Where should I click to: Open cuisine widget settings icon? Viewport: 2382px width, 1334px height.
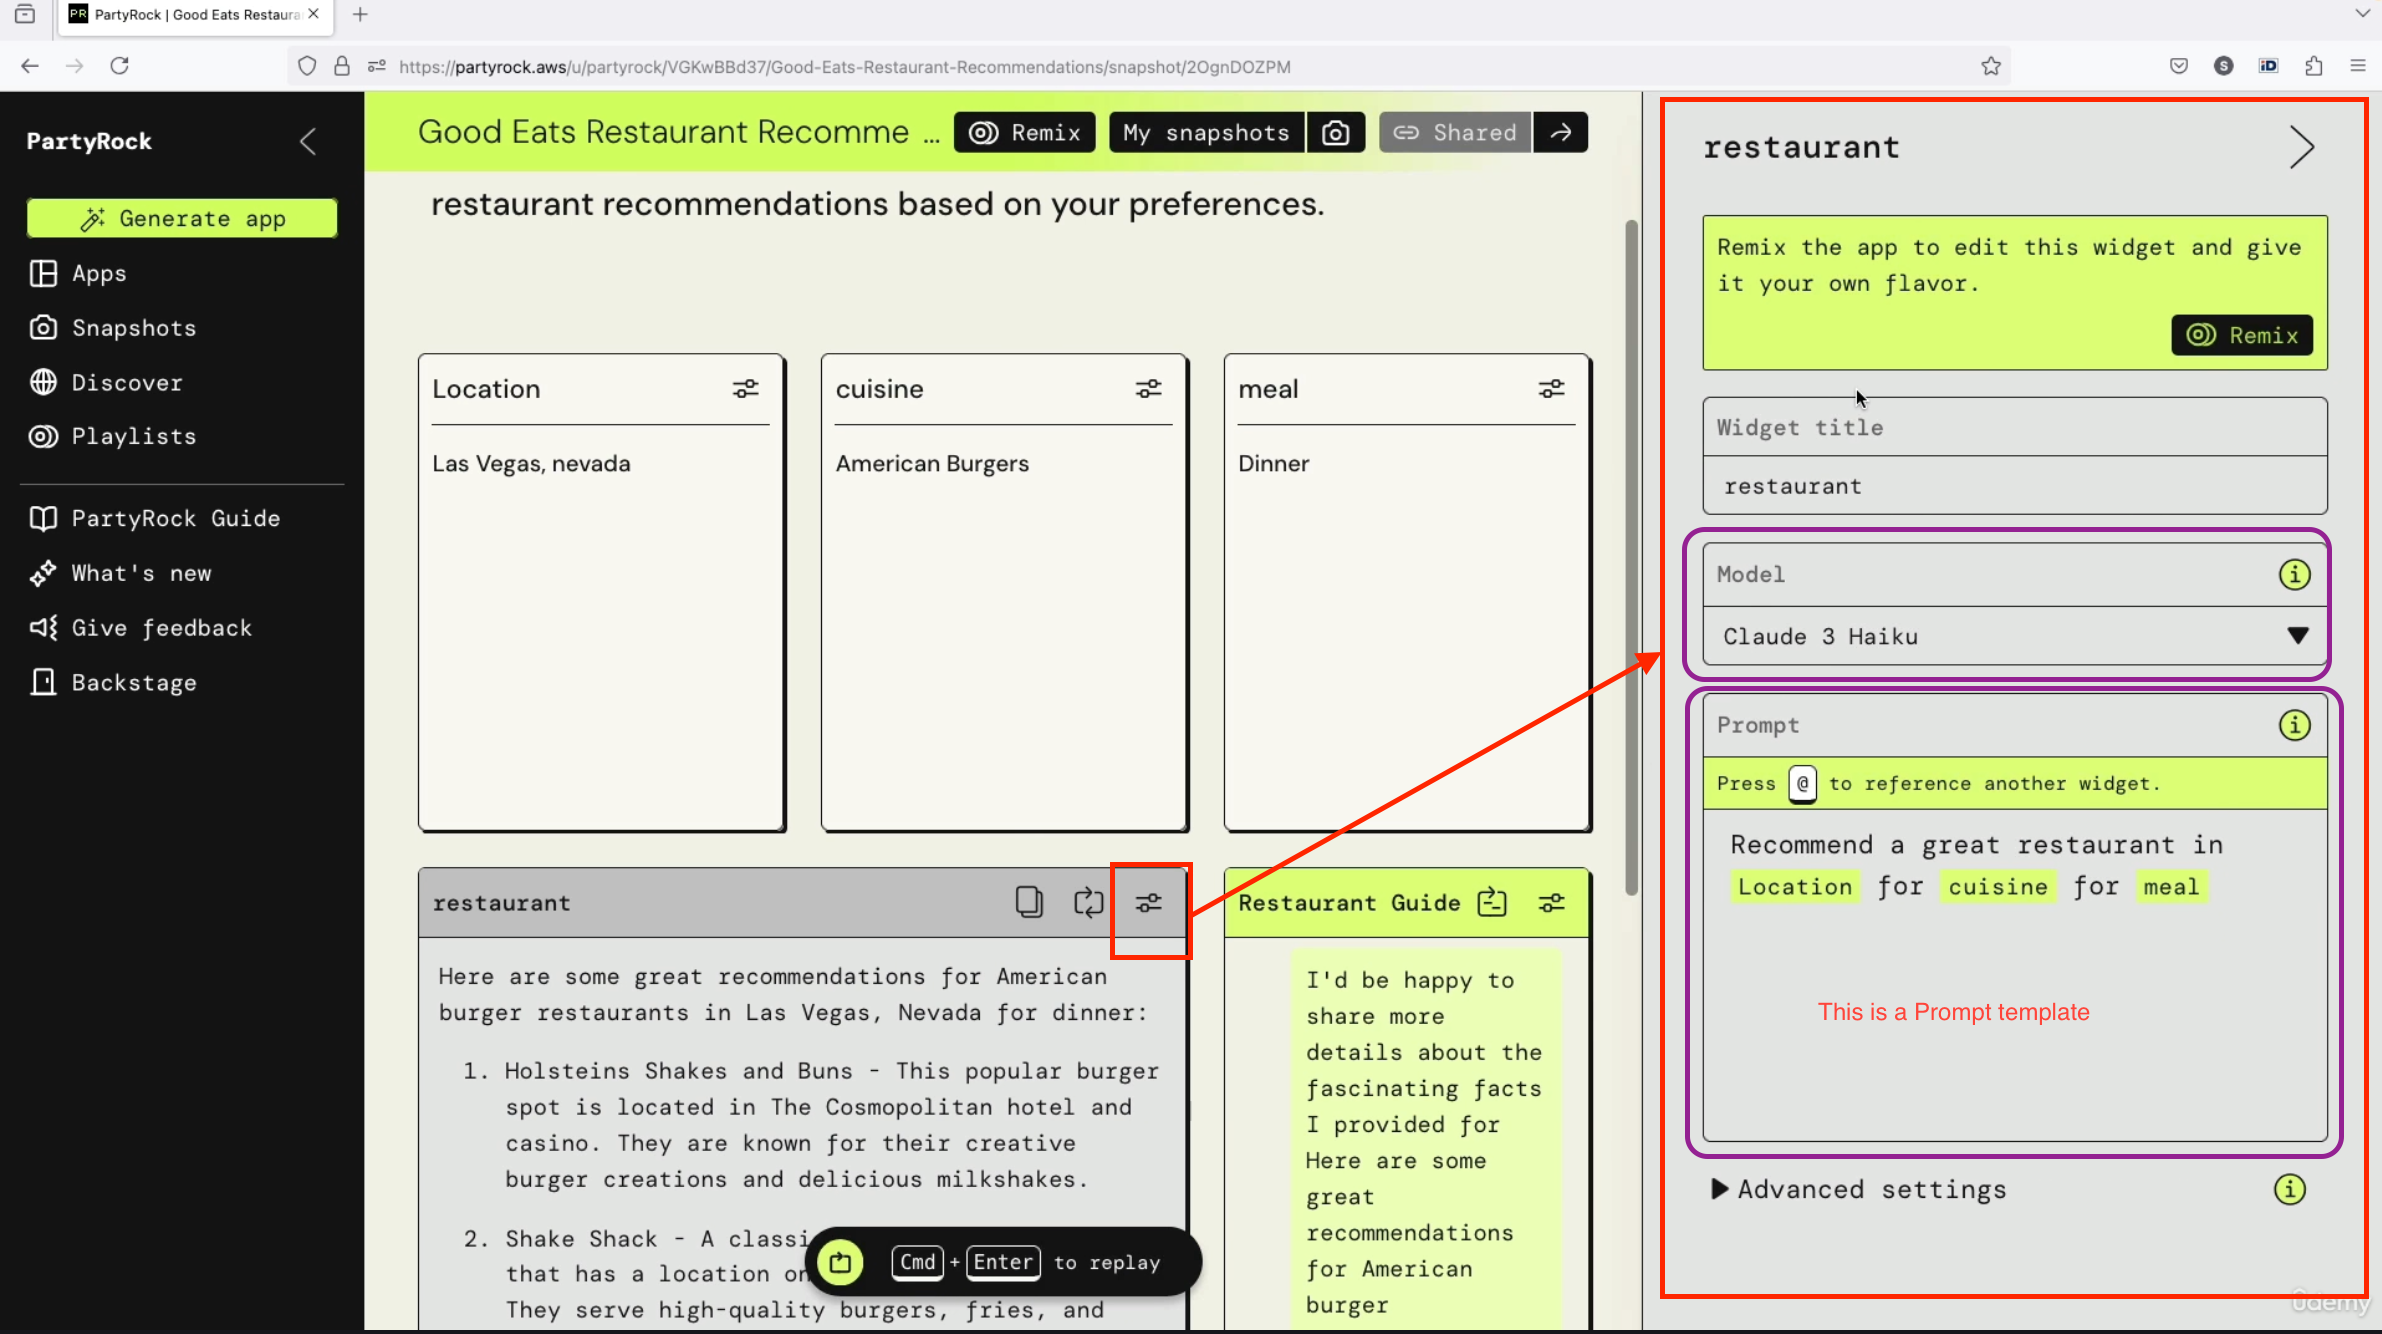[1148, 389]
